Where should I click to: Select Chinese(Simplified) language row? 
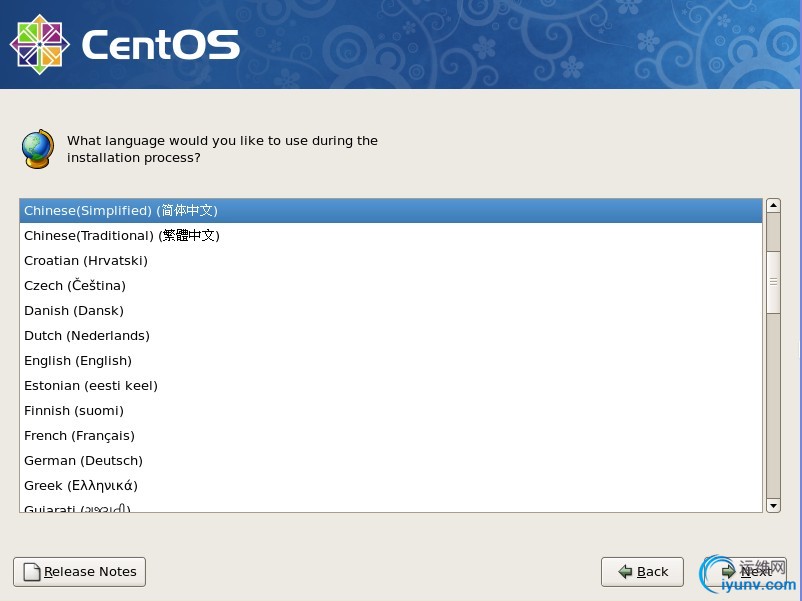(x=391, y=211)
